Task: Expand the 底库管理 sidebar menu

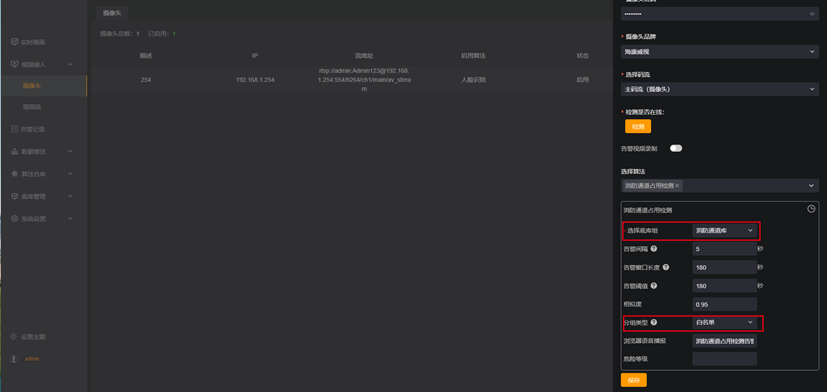Action: pyautogui.click(x=70, y=196)
